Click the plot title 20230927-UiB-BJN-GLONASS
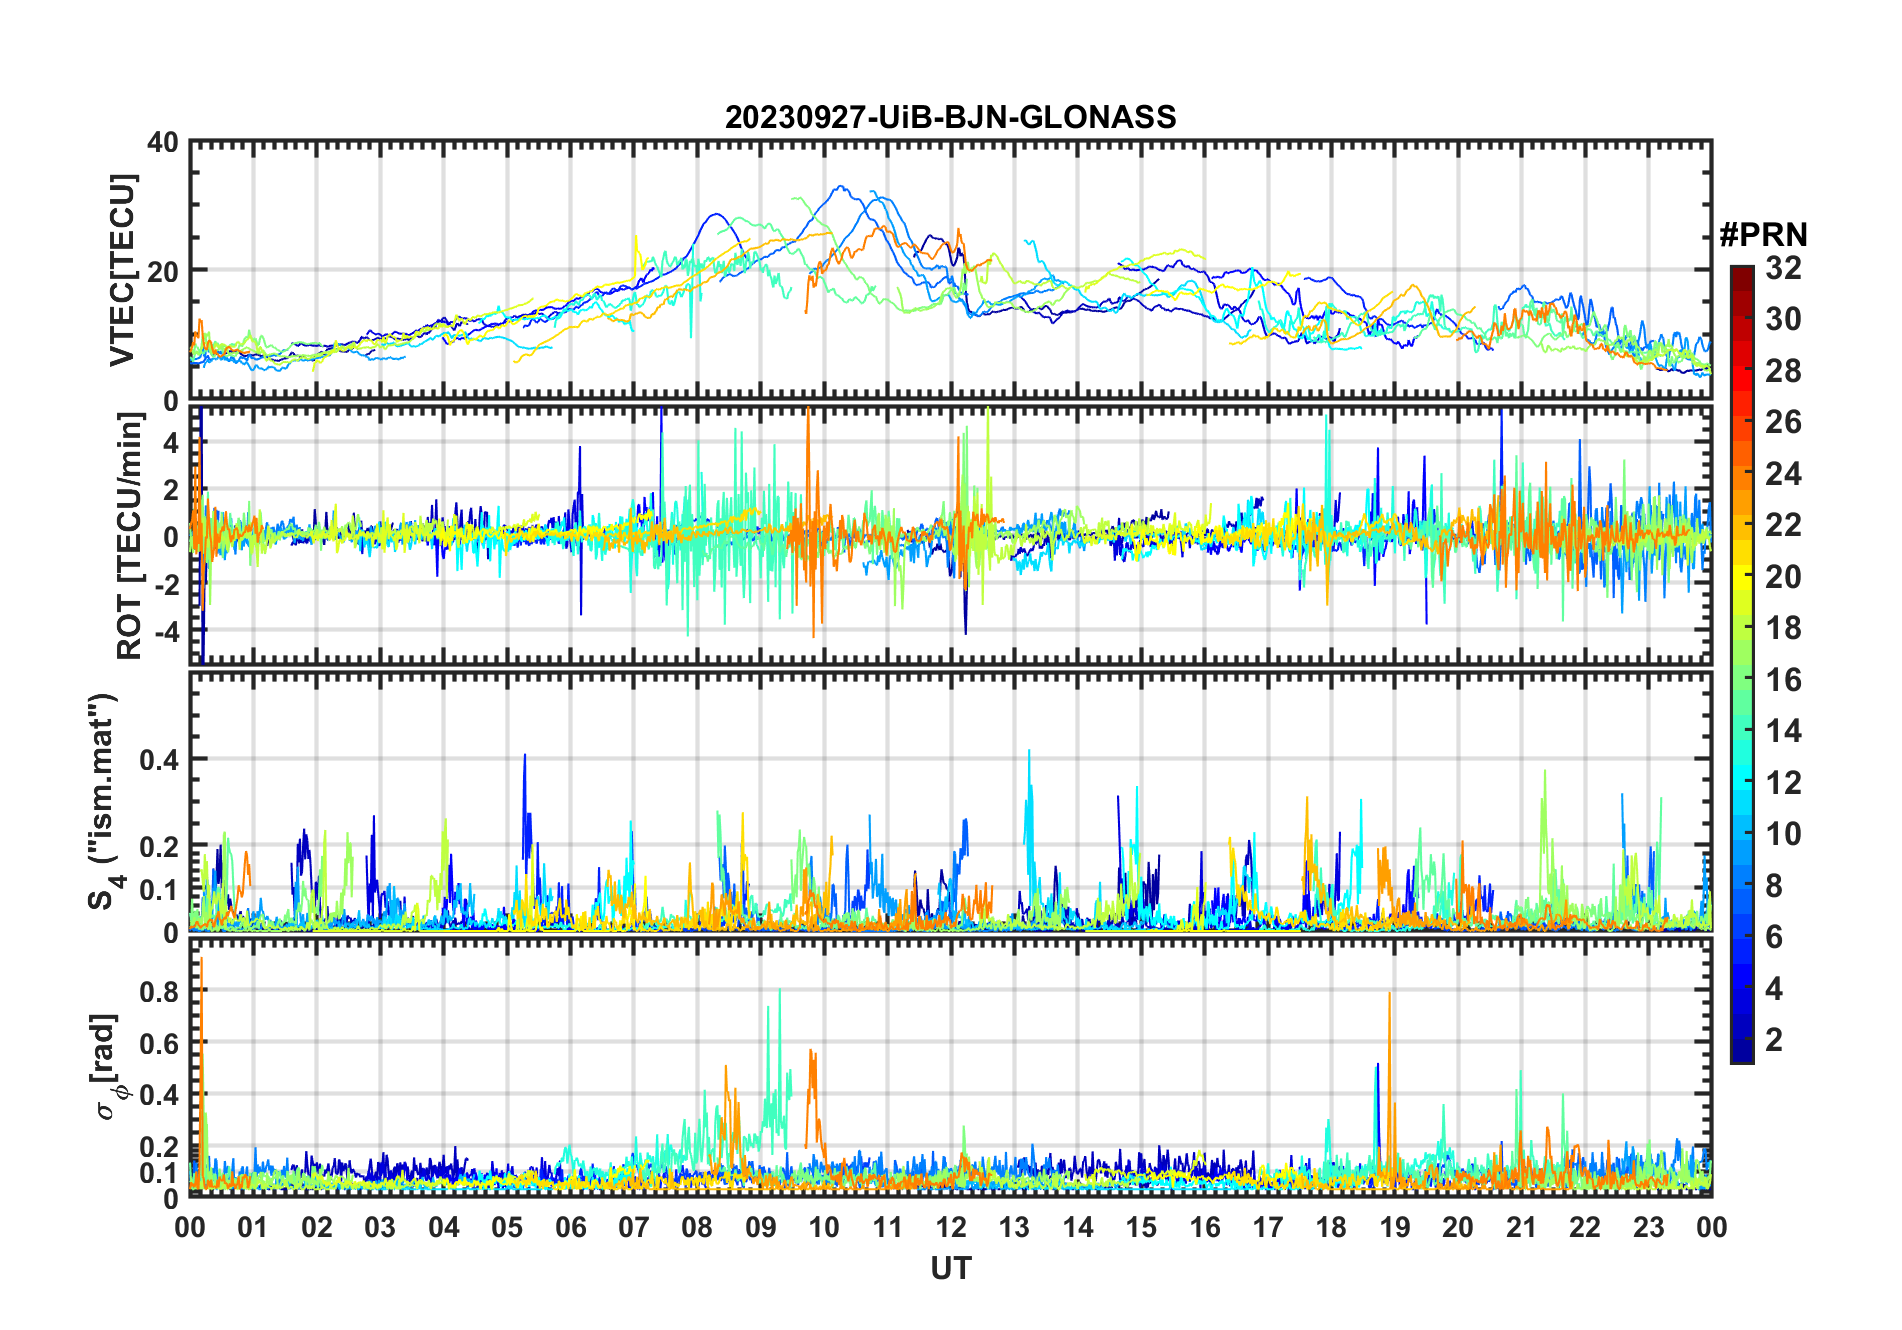This screenshot has width=1902, height=1330. click(950, 118)
